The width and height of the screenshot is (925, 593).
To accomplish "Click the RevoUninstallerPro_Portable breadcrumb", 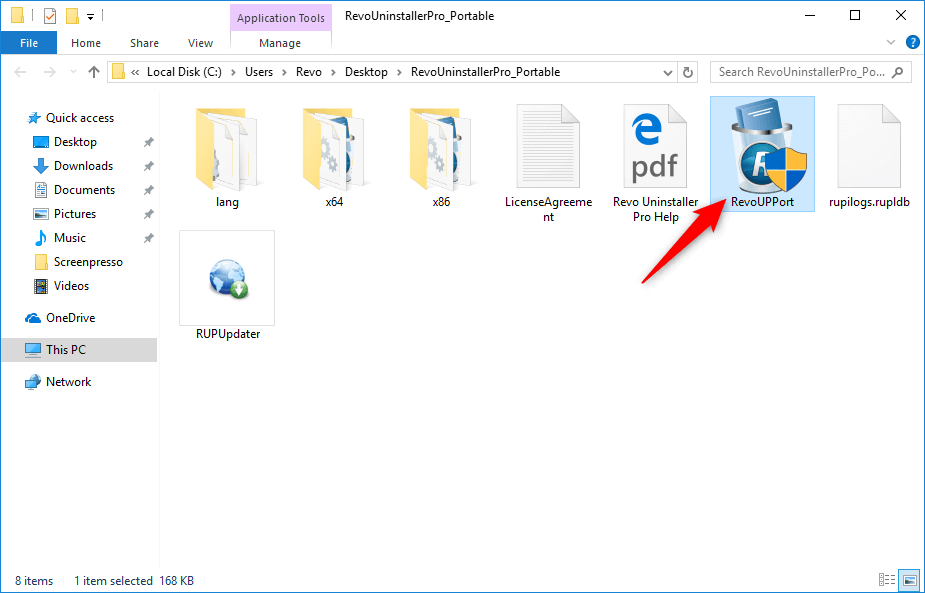I will pyautogui.click(x=486, y=72).
